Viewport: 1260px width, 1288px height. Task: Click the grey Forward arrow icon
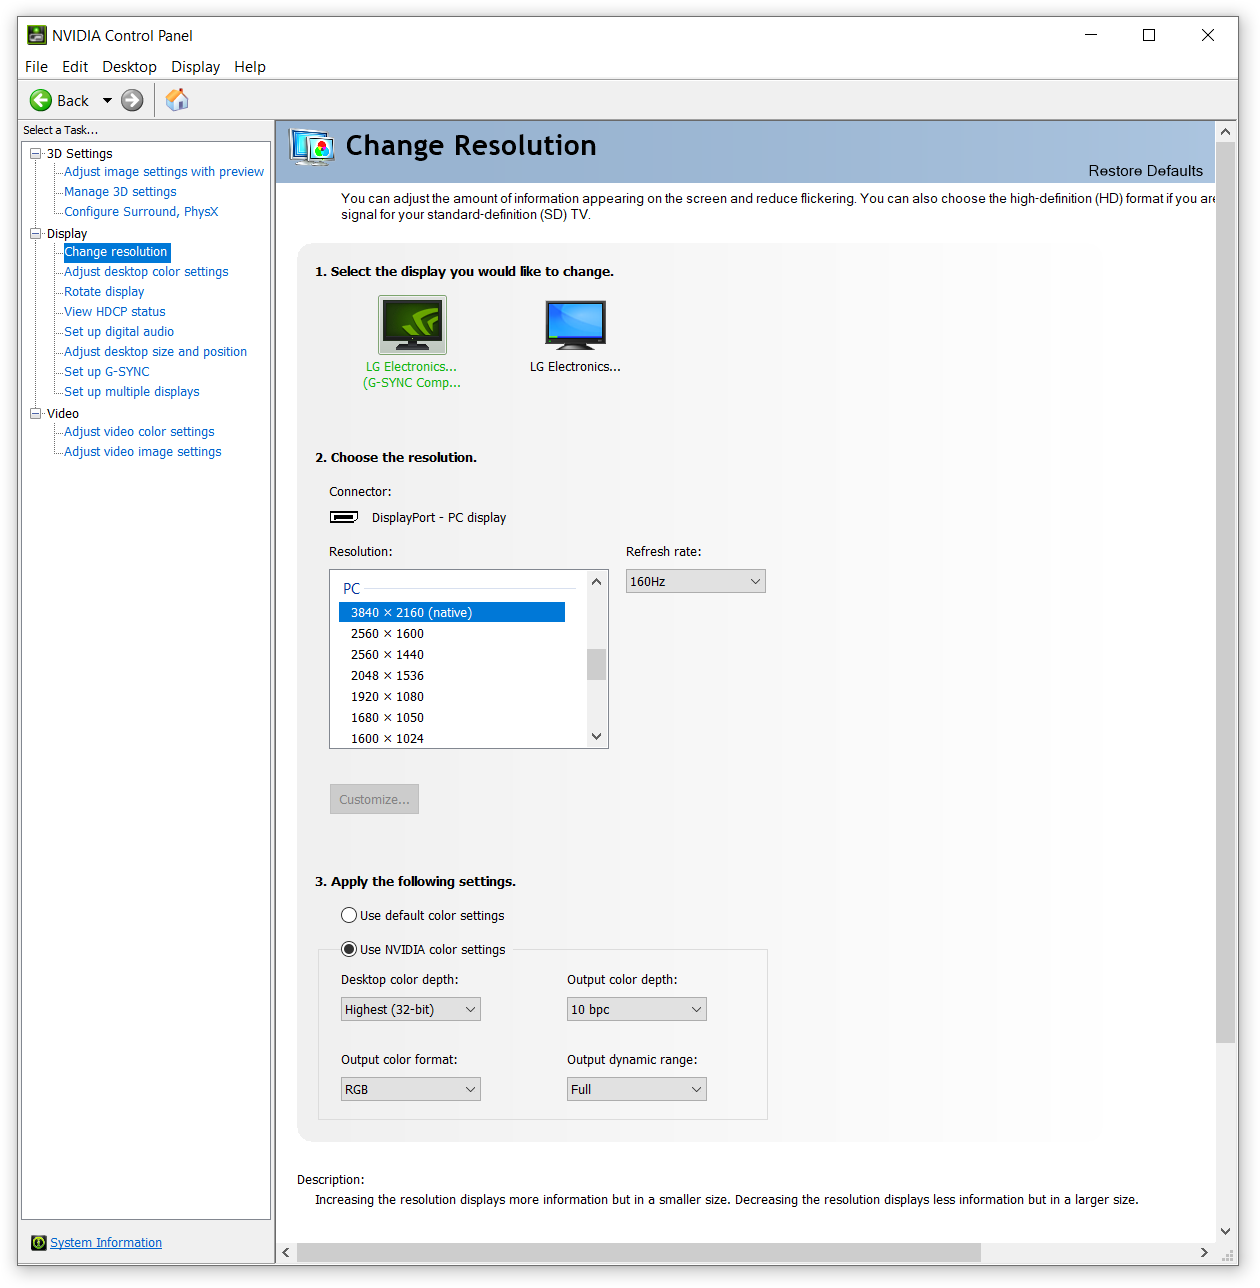click(132, 100)
